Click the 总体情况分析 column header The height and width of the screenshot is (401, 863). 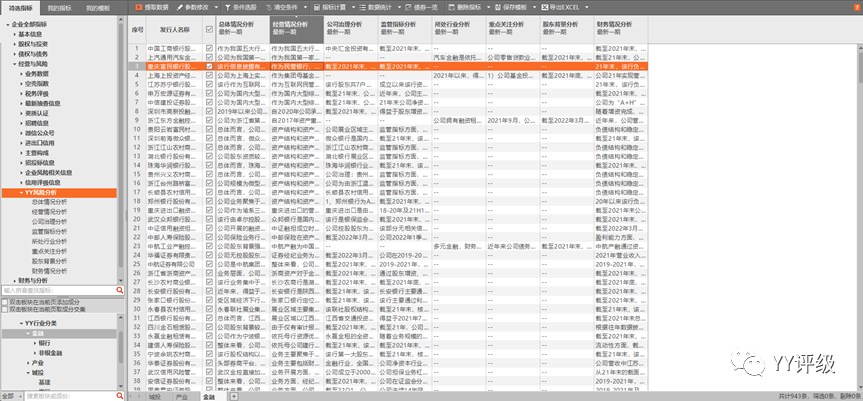[242, 29]
